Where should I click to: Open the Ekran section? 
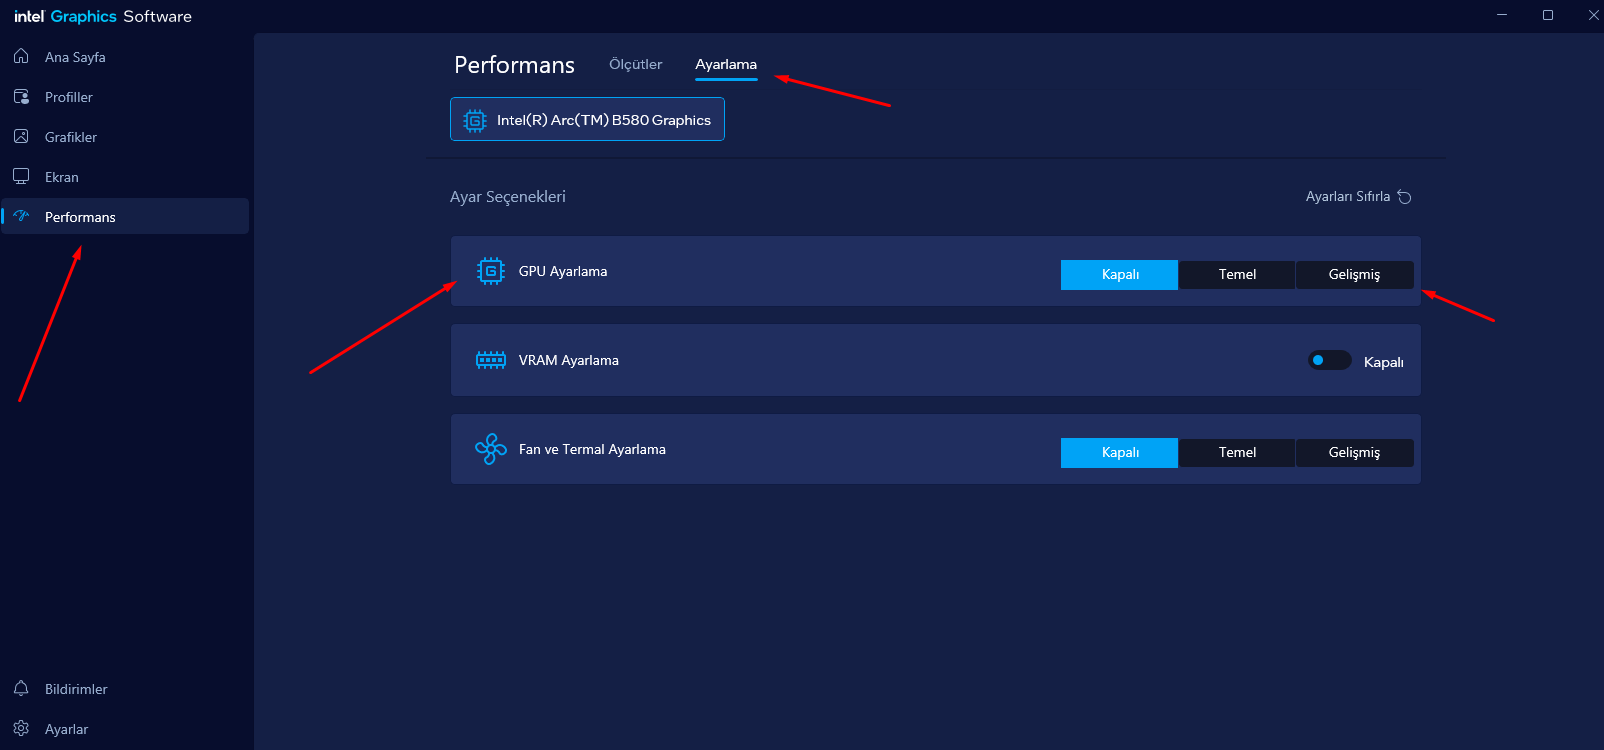point(125,177)
